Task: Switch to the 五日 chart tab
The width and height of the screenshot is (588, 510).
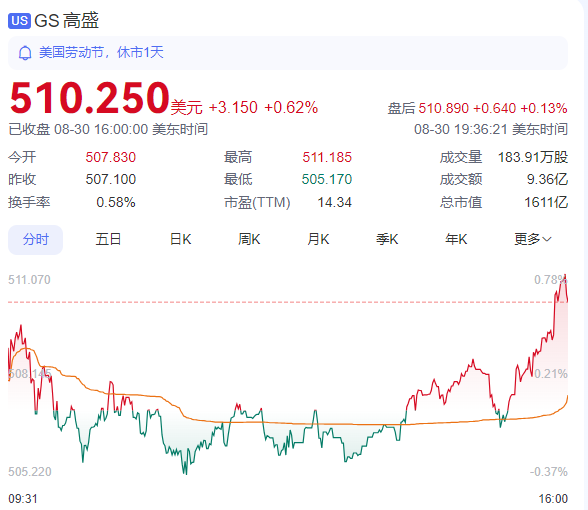Action: coord(108,239)
